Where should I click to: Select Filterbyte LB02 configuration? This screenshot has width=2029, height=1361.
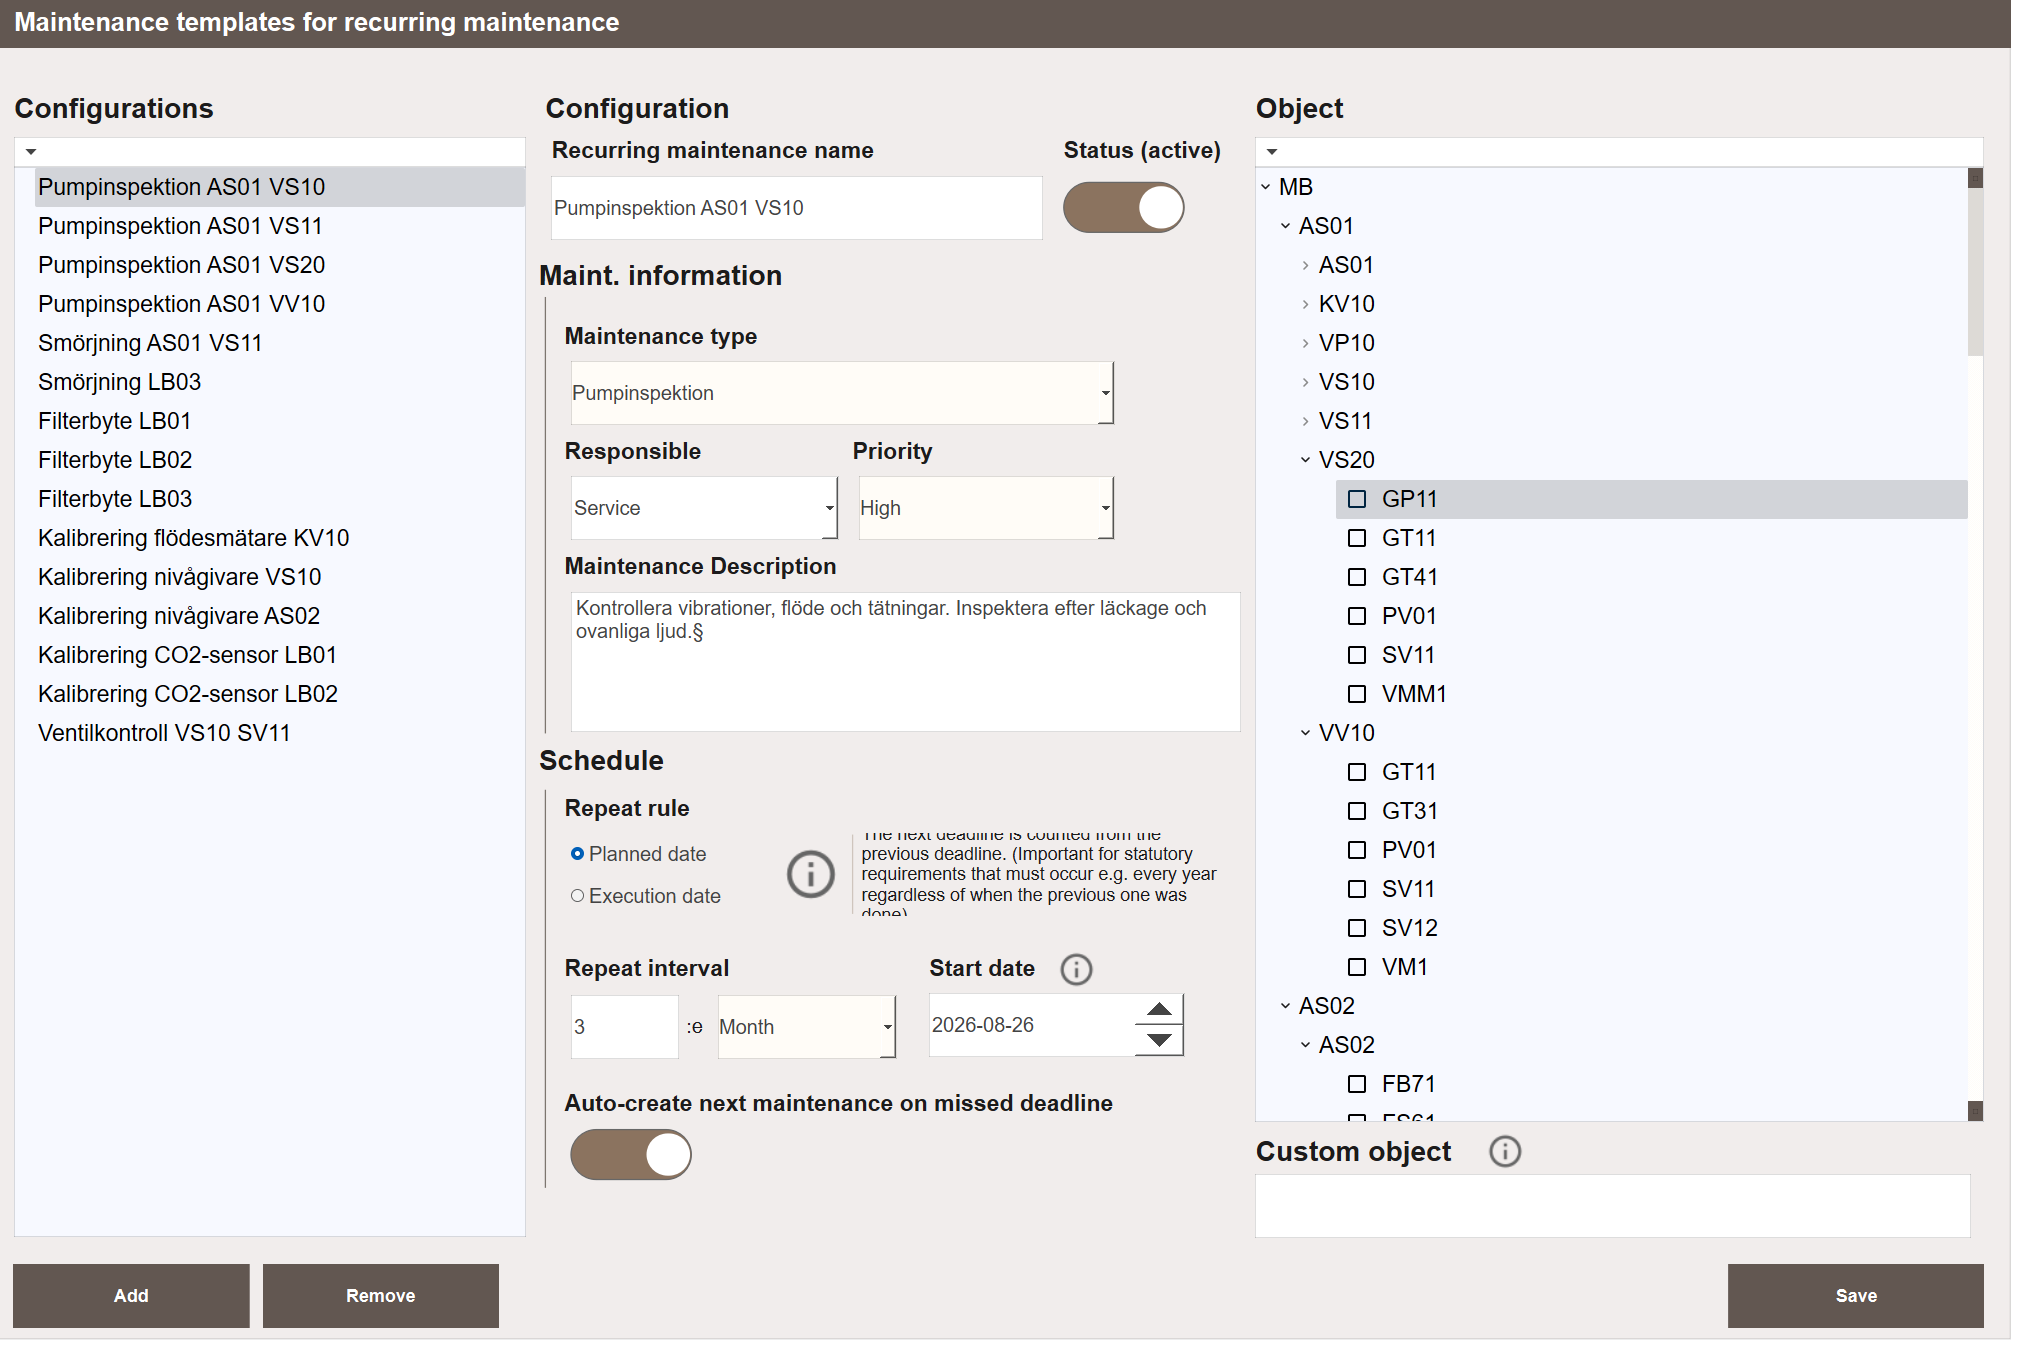point(280,460)
